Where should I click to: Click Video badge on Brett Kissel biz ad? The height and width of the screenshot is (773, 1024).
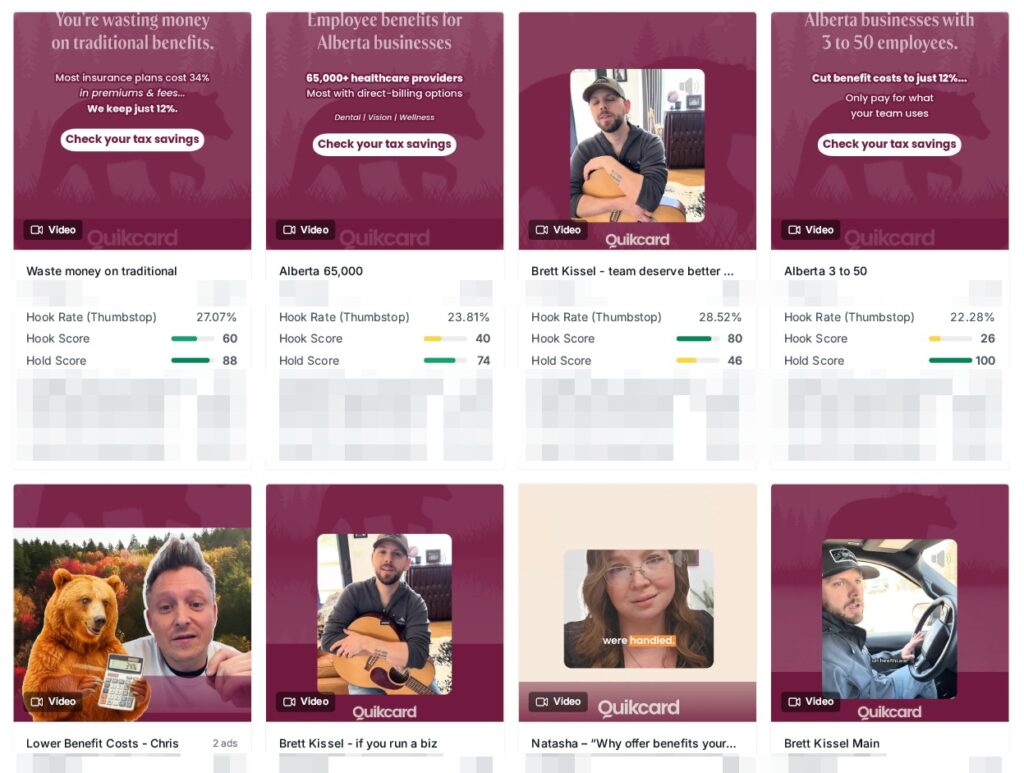(306, 701)
